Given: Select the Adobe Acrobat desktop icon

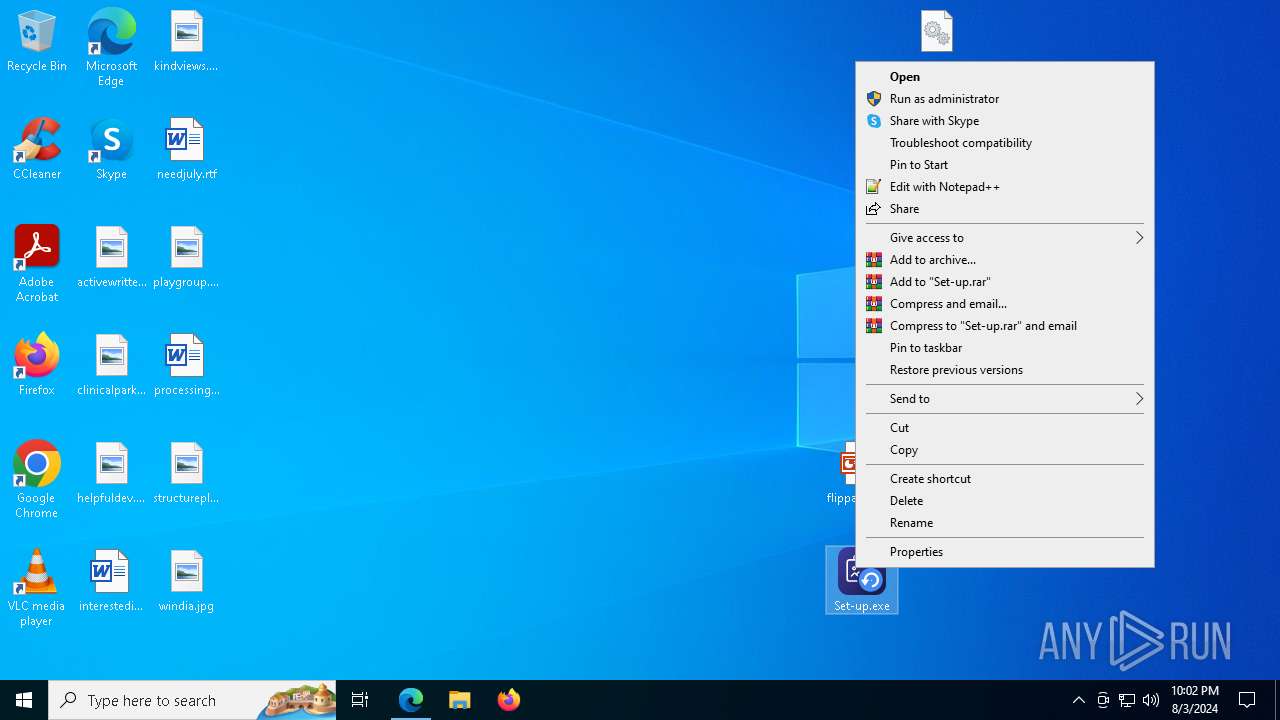Looking at the screenshot, I should pyautogui.click(x=37, y=264).
